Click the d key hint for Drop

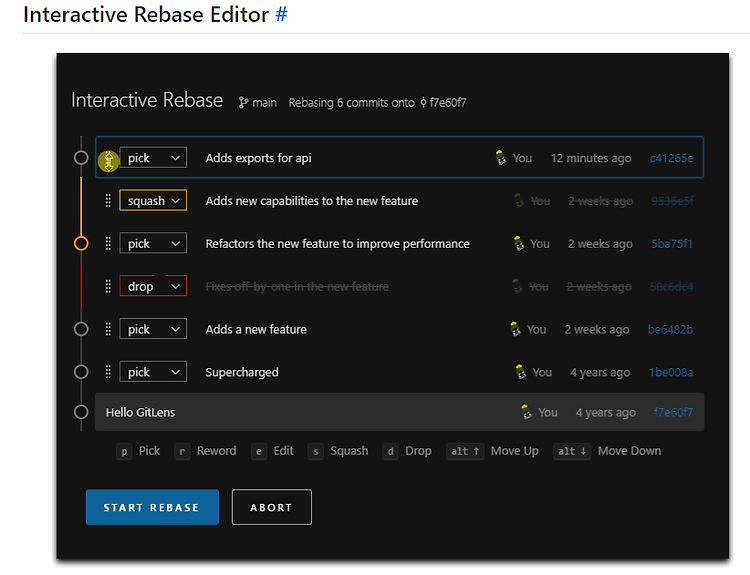pos(390,451)
